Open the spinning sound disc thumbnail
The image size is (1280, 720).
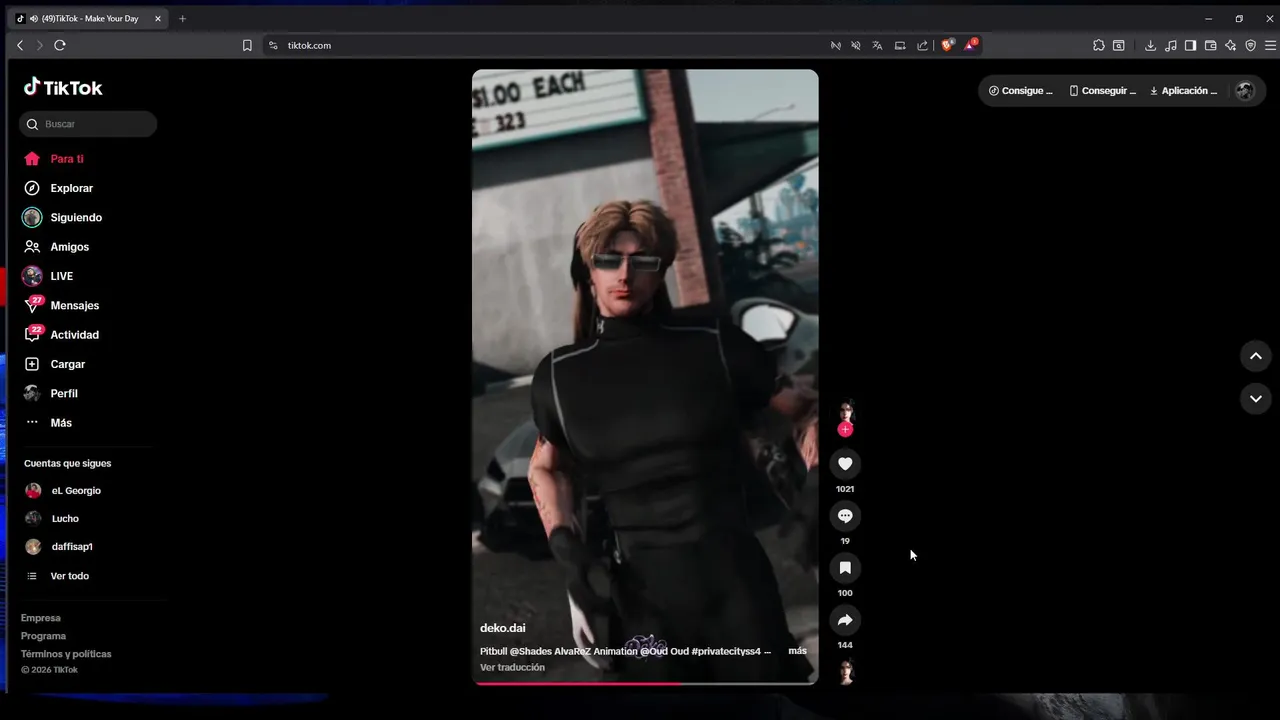(x=846, y=672)
